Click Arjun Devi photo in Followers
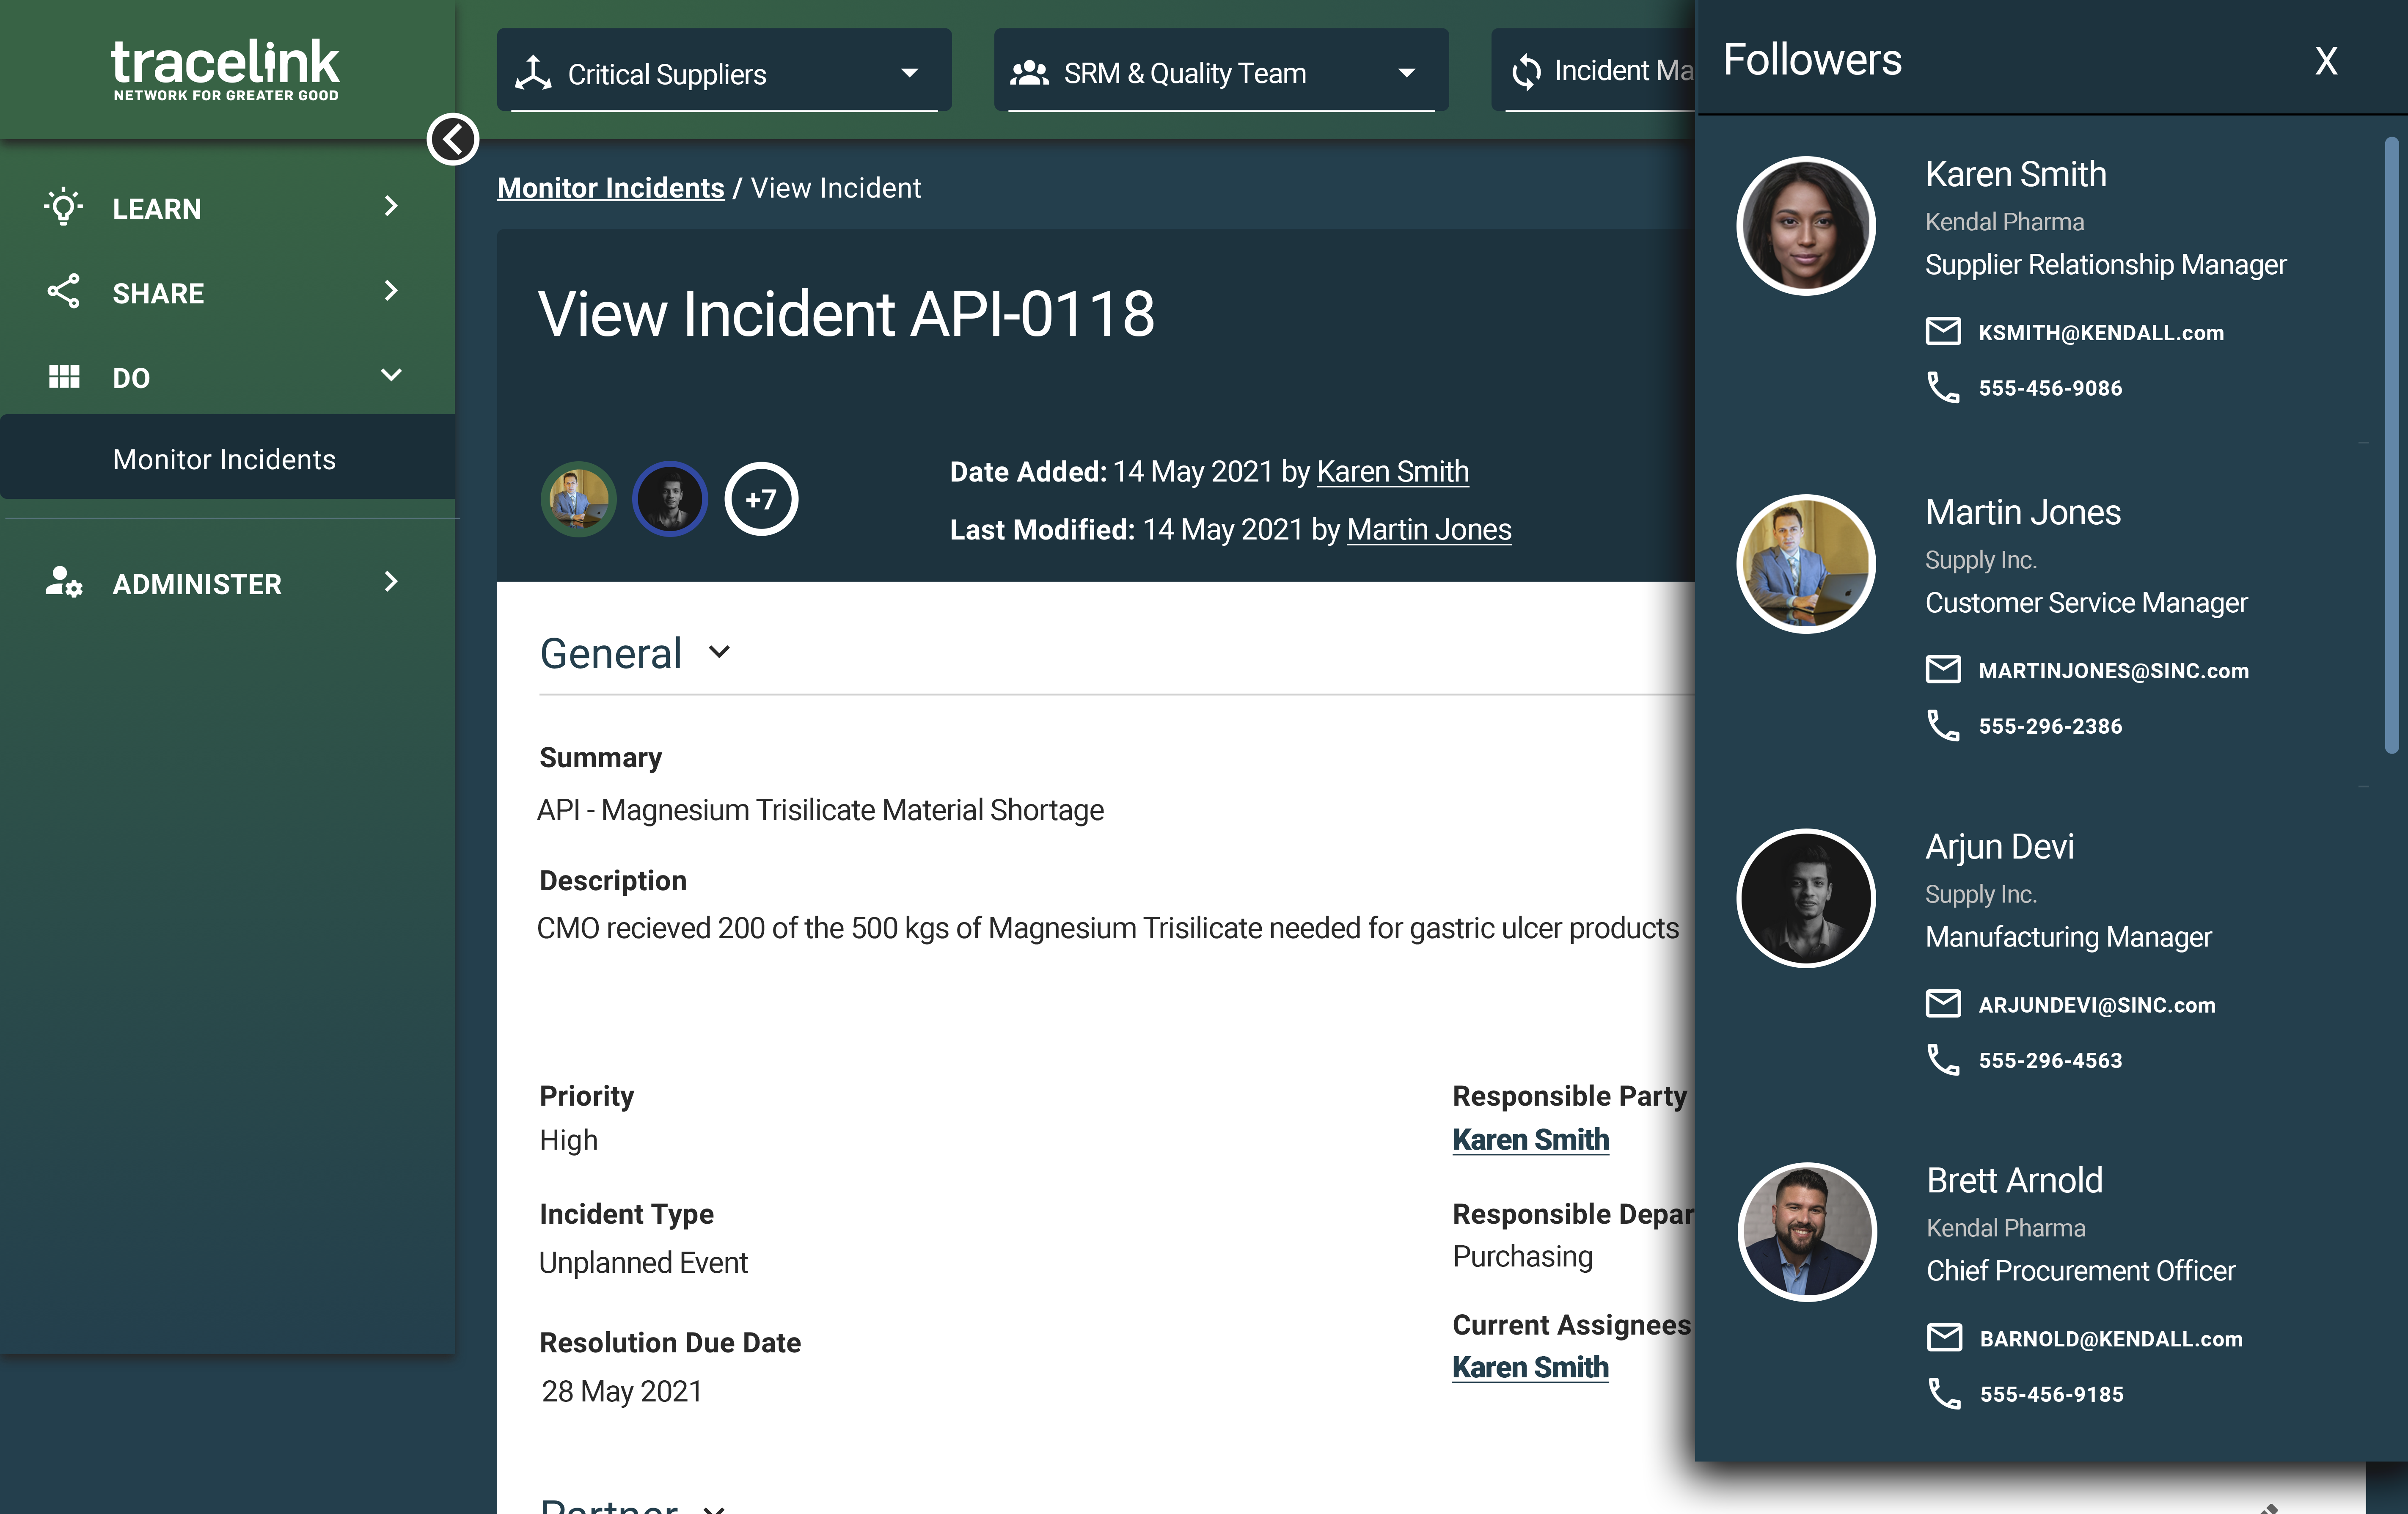 point(1806,898)
